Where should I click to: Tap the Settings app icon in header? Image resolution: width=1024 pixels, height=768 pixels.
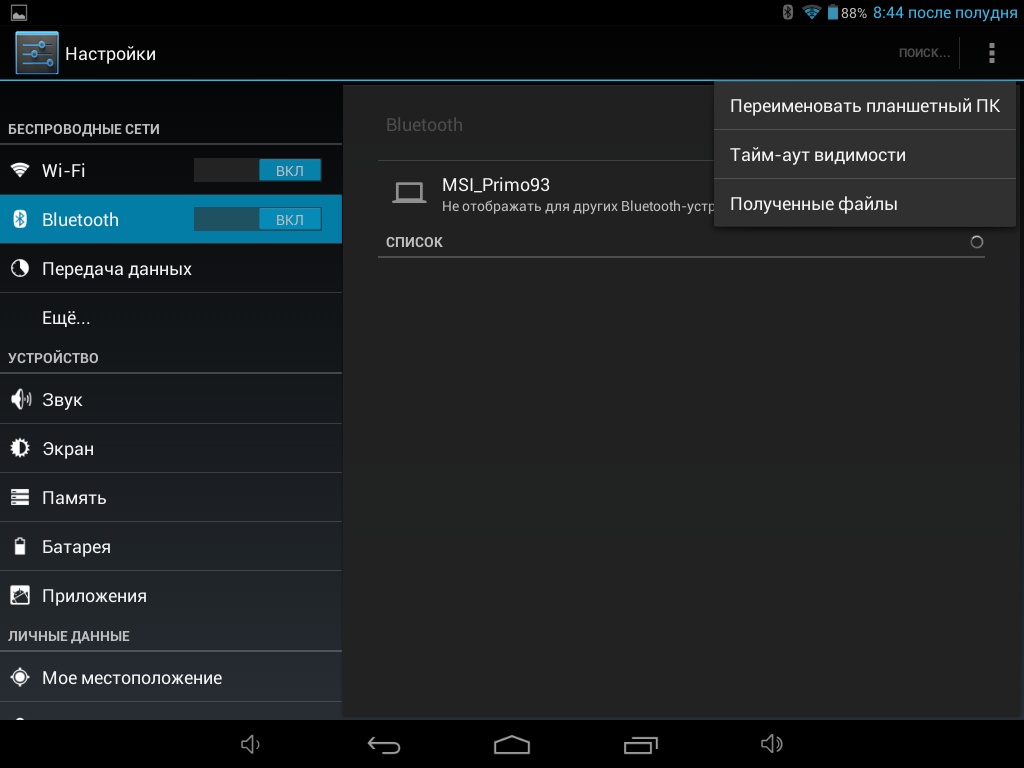(37, 53)
